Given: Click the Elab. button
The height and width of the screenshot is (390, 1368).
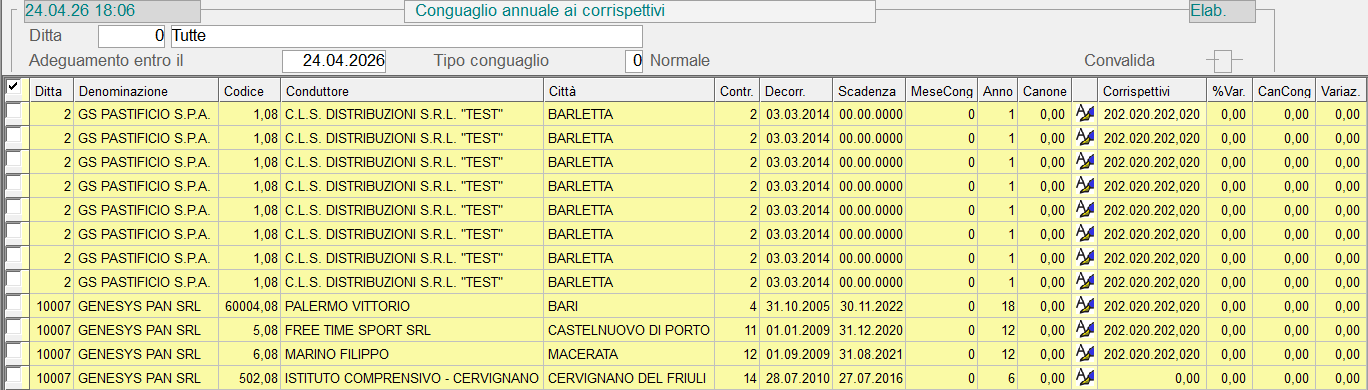Looking at the screenshot, I should pyautogui.click(x=1221, y=12).
